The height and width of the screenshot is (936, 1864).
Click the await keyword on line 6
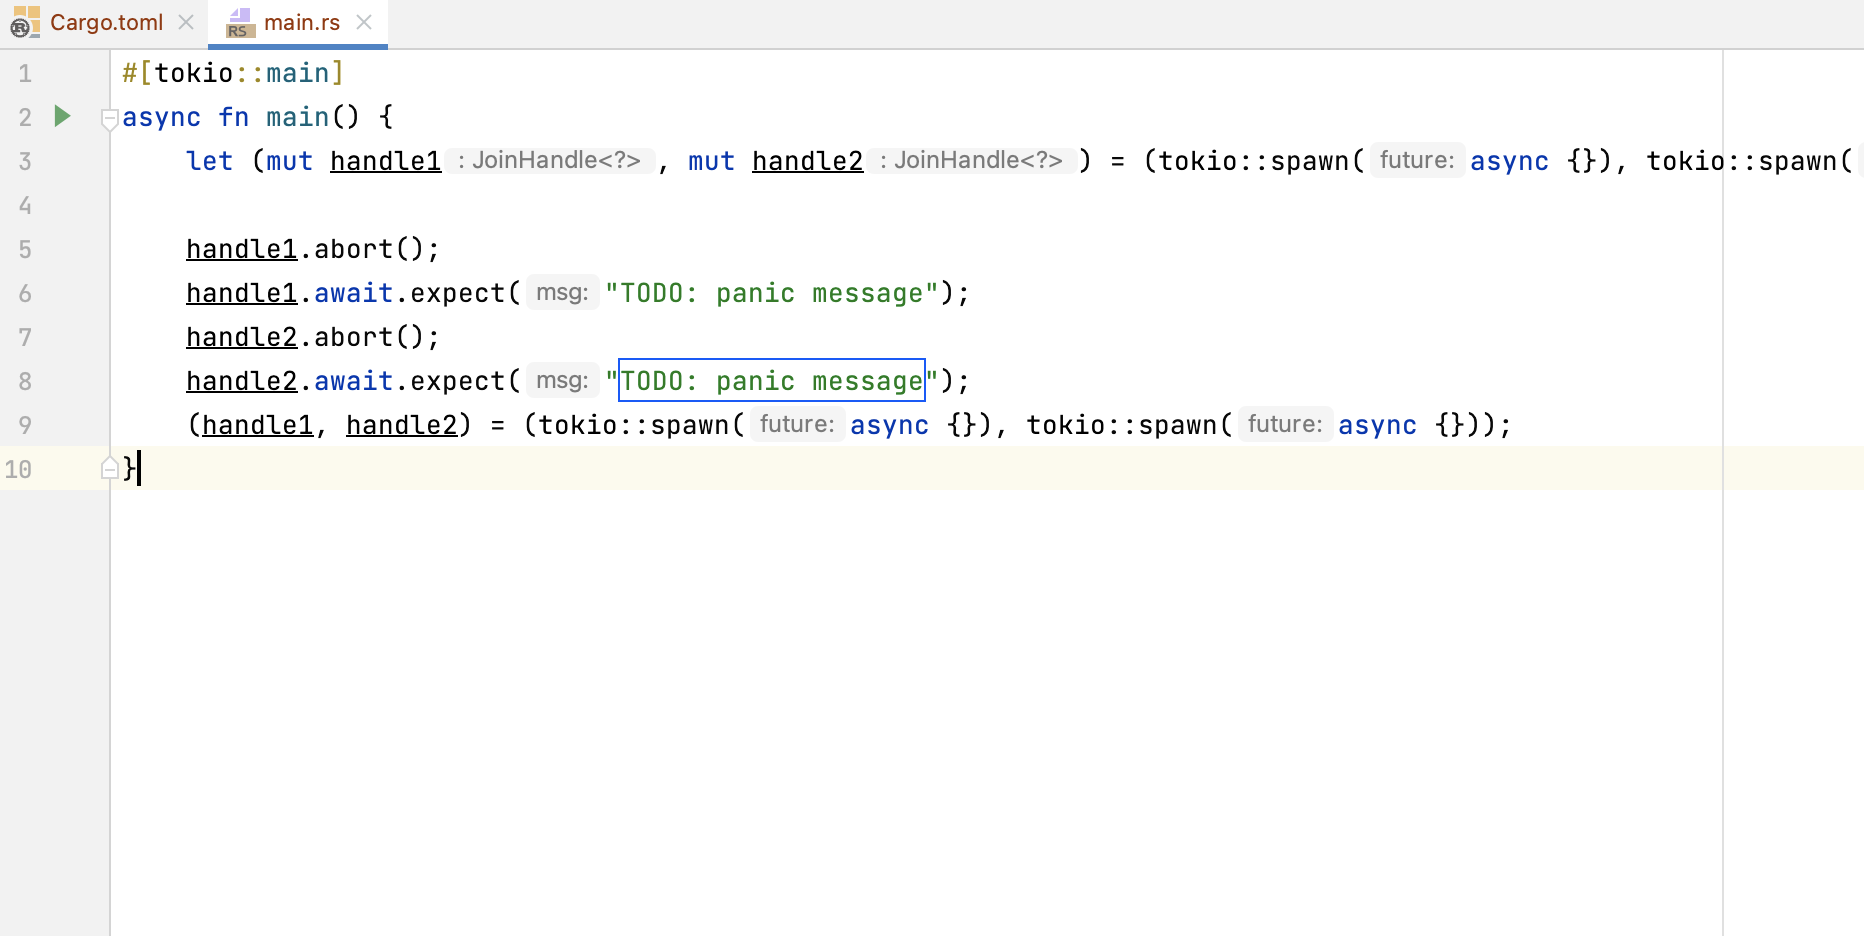tap(354, 293)
